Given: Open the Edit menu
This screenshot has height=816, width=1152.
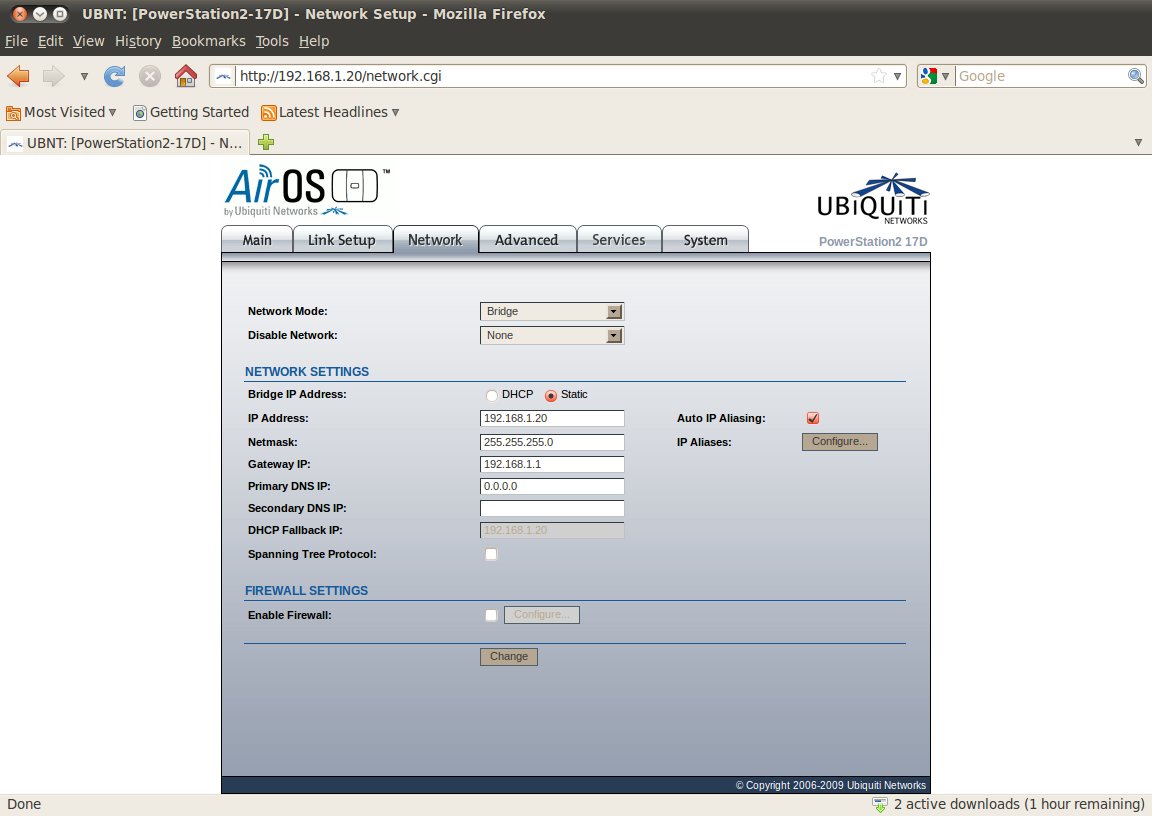Looking at the screenshot, I should tap(50, 41).
